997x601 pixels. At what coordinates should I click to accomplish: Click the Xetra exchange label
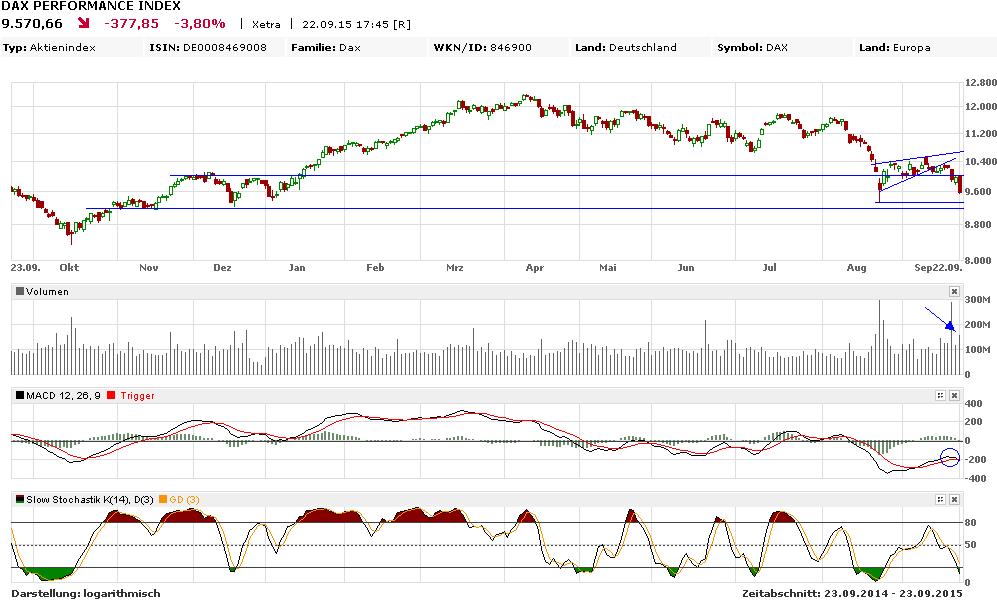[x=266, y=24]
